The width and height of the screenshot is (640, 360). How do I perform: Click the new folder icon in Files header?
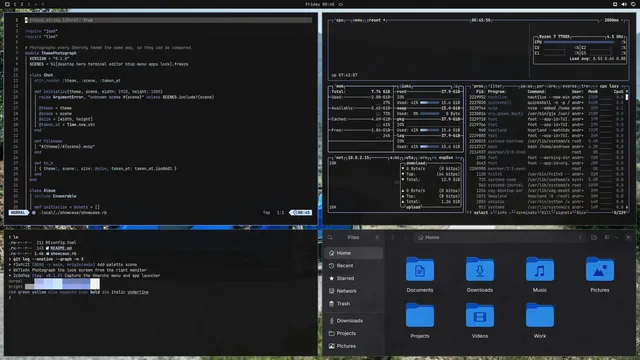click(x=594, y=237)
